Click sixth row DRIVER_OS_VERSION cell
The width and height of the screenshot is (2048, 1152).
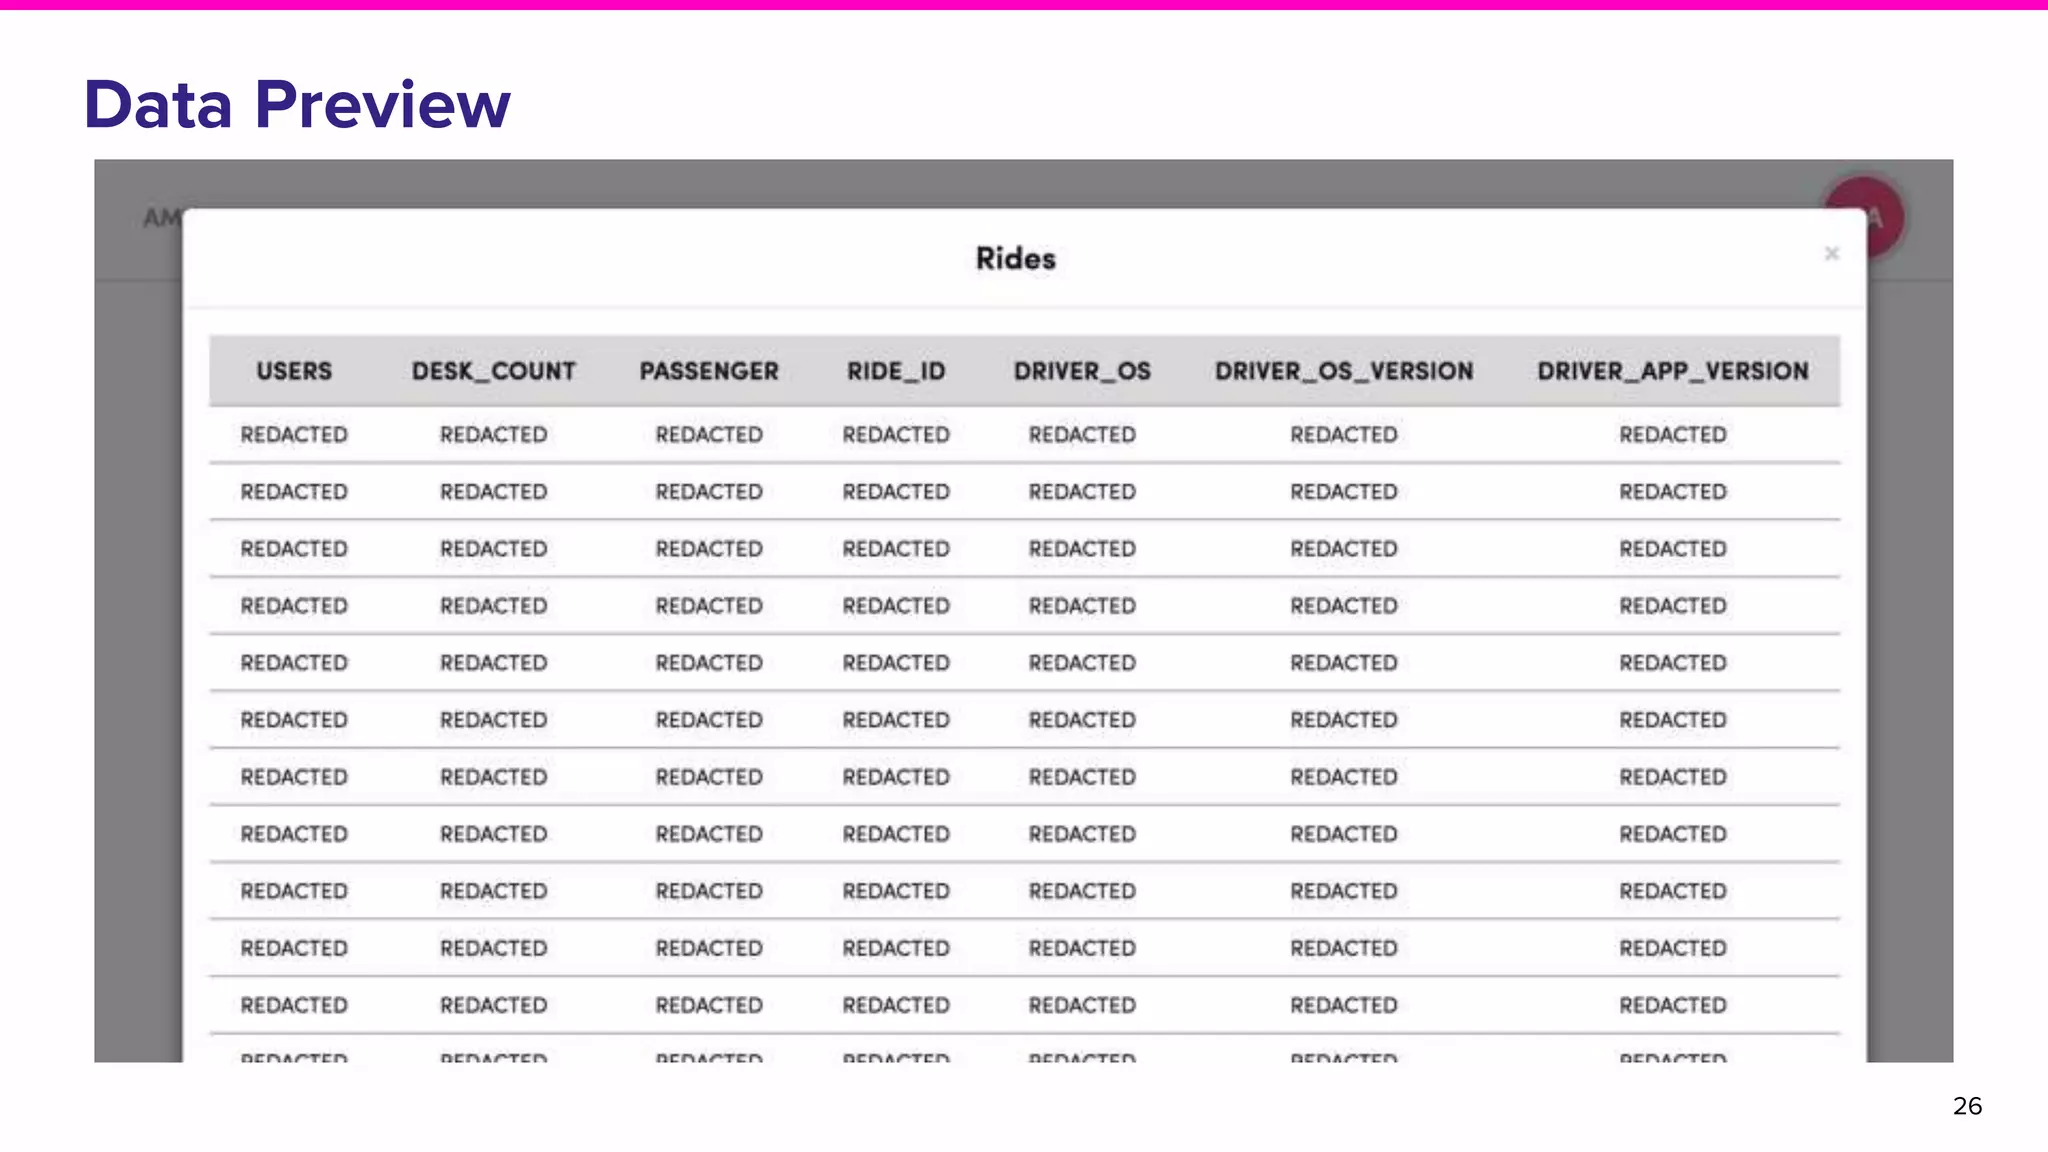click(1344, 720)
